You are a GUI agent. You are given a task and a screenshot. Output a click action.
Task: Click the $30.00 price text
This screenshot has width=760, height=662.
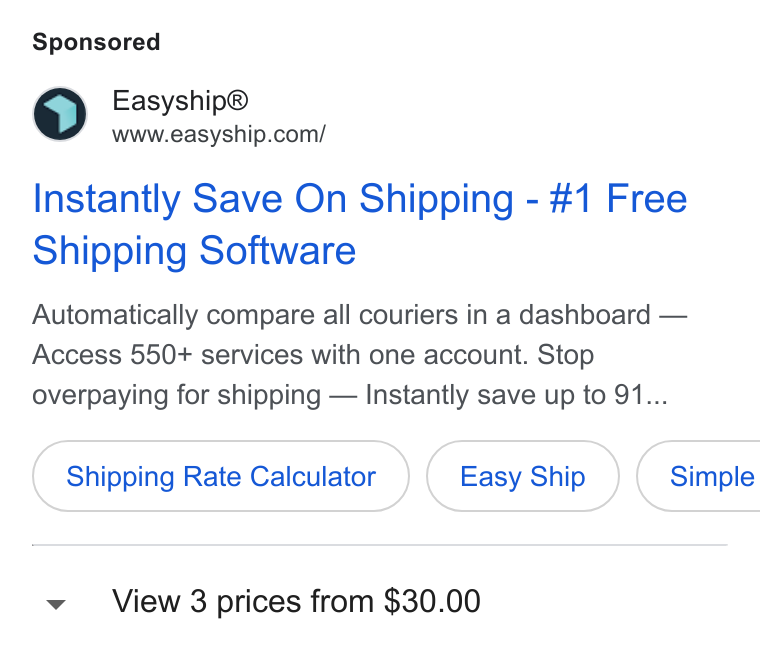point(432,601)
